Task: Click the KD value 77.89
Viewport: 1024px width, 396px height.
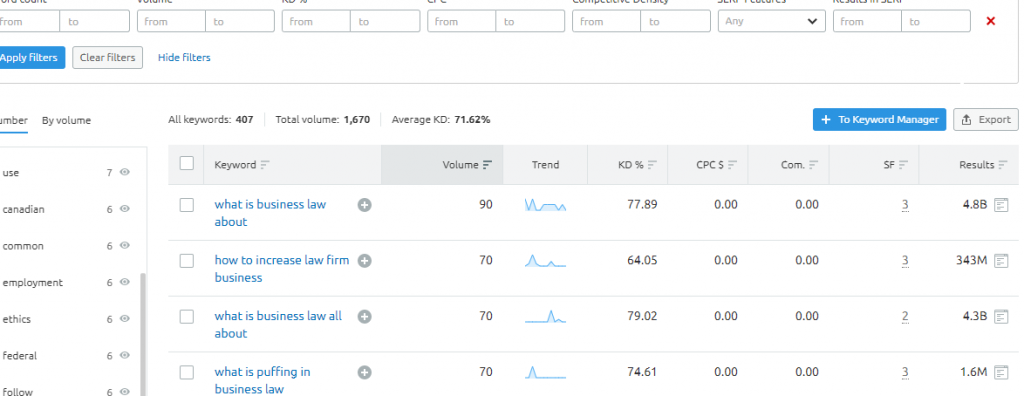Action: 642,205
